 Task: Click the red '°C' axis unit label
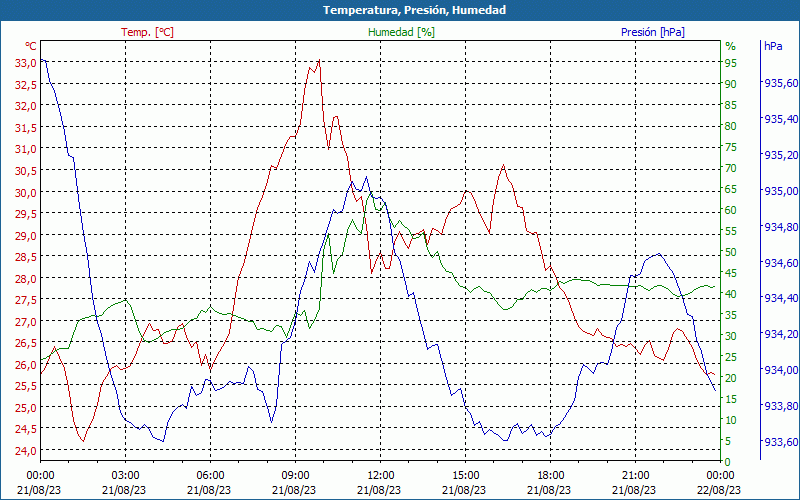pyautogui.click(x=31, y=46)
